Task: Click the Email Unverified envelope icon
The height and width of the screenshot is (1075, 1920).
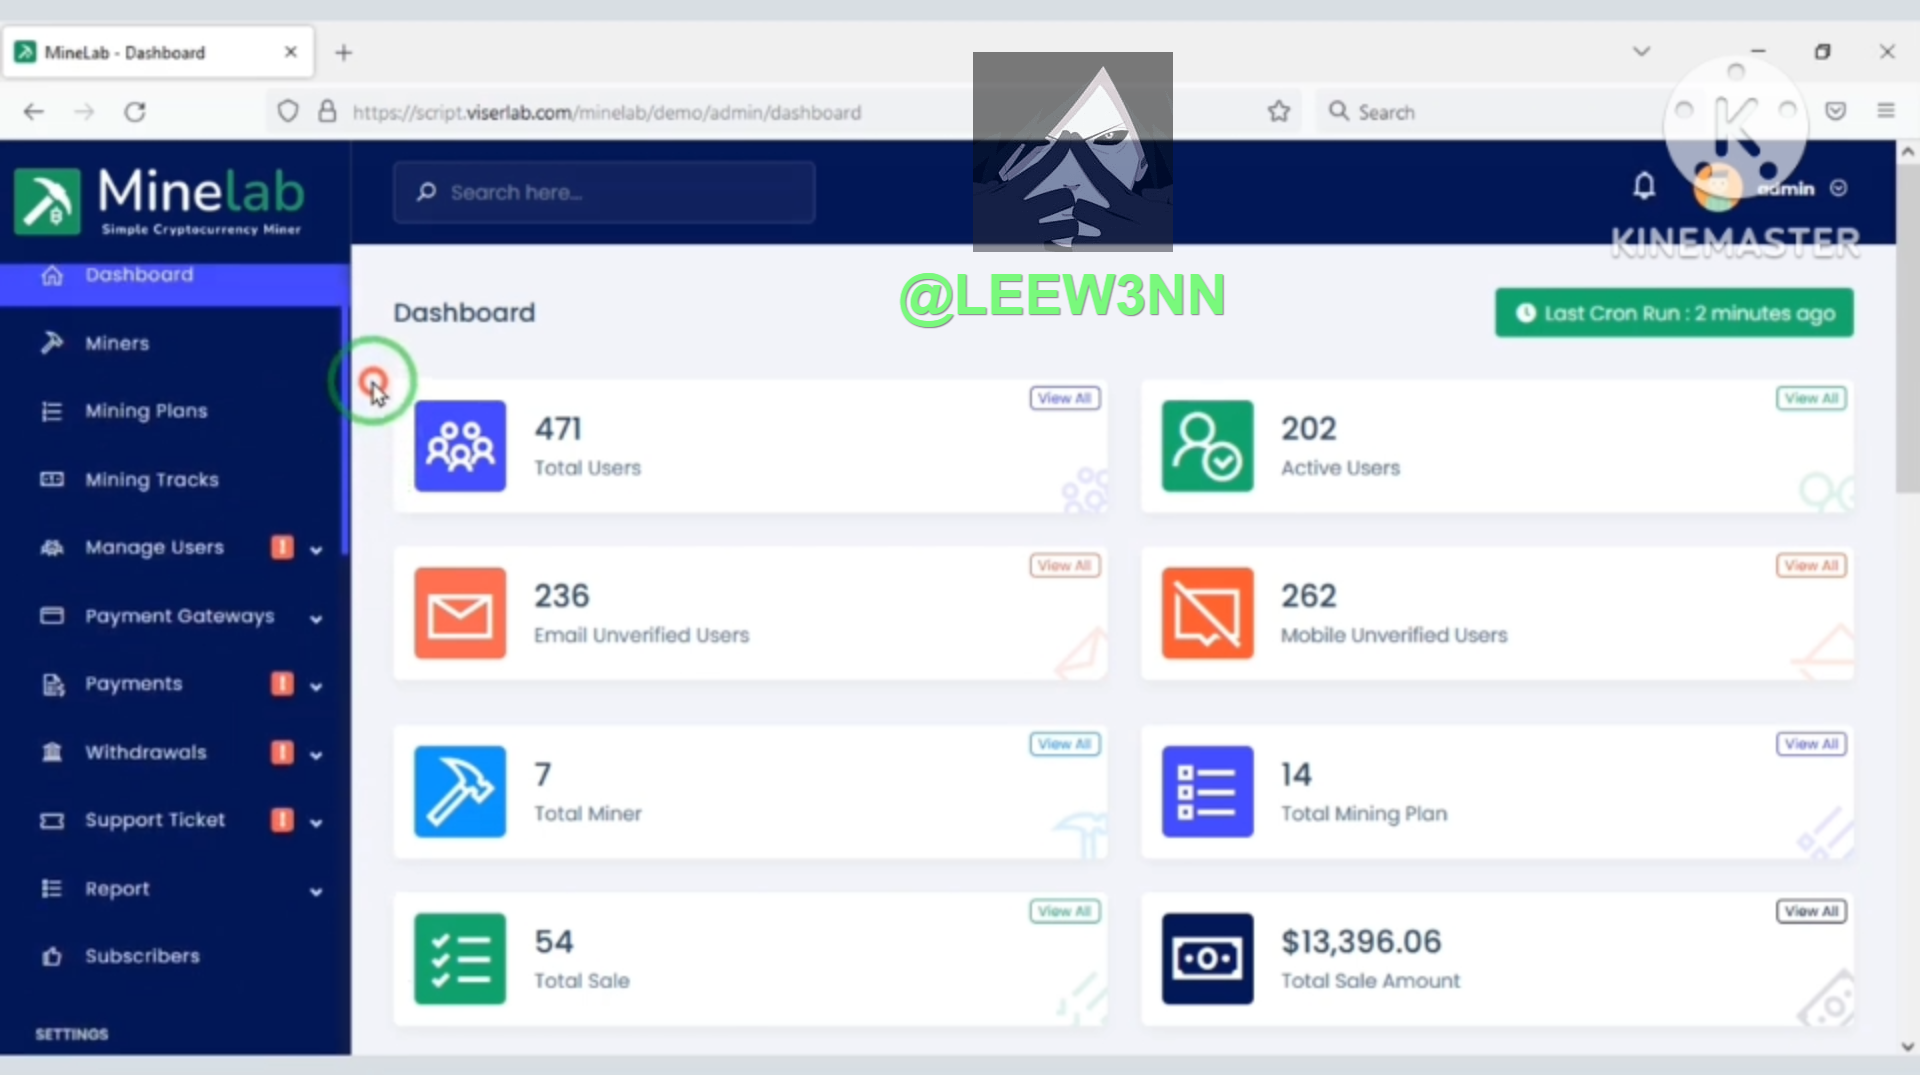Action: [x=460, y=613]
